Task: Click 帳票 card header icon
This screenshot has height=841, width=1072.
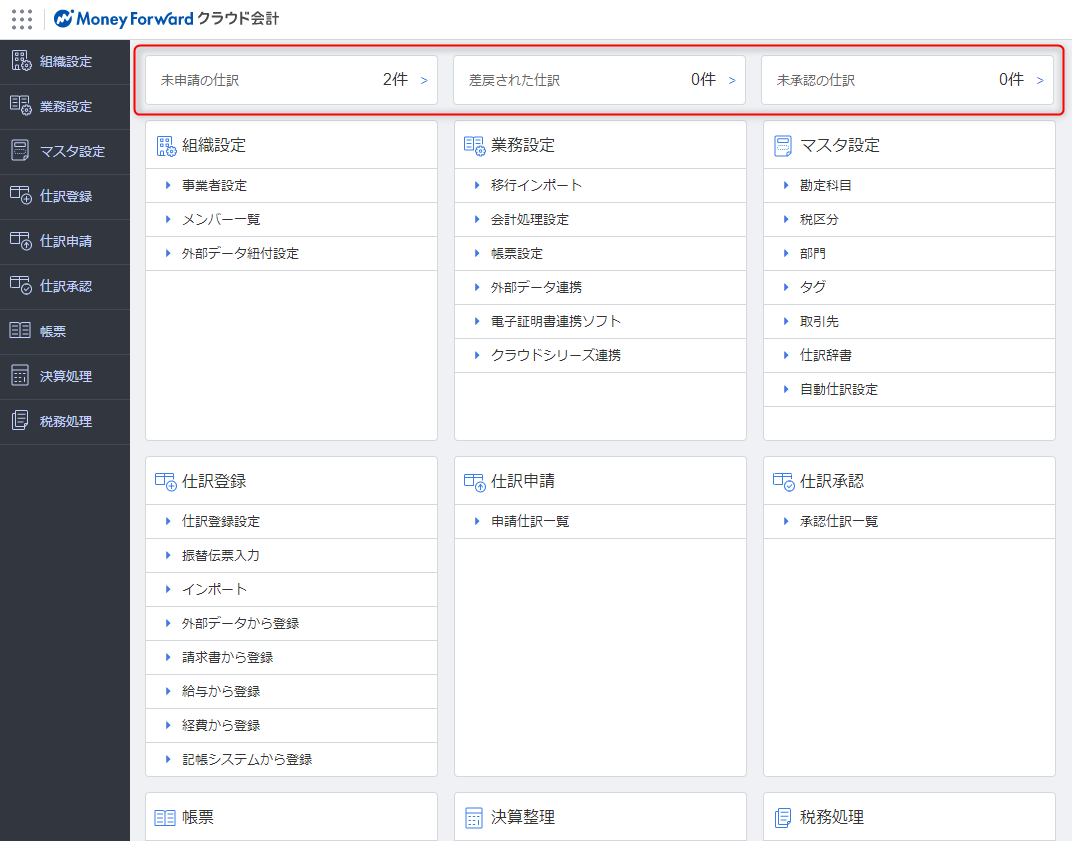Action: (165, 818)
